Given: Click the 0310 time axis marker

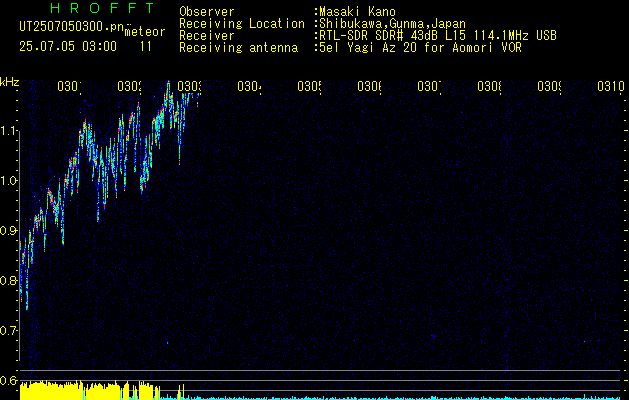Looking at the screenshot, I should (611, 86).
